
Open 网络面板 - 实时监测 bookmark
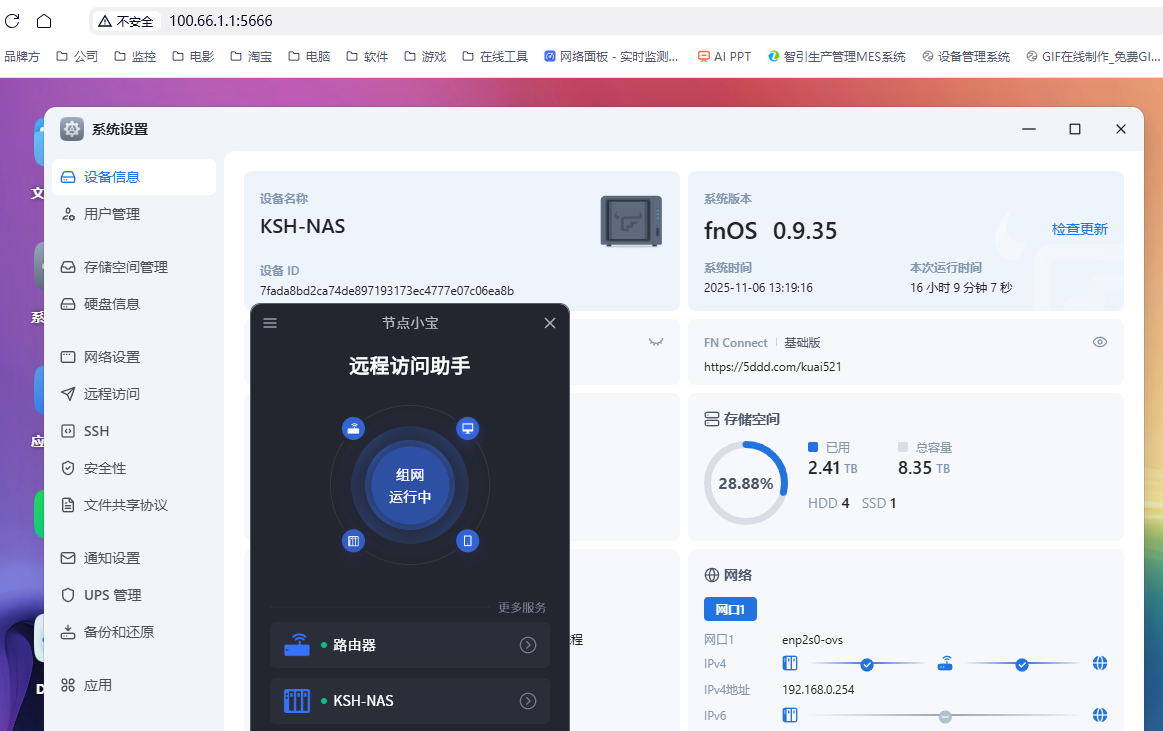[x=611, y=56]
